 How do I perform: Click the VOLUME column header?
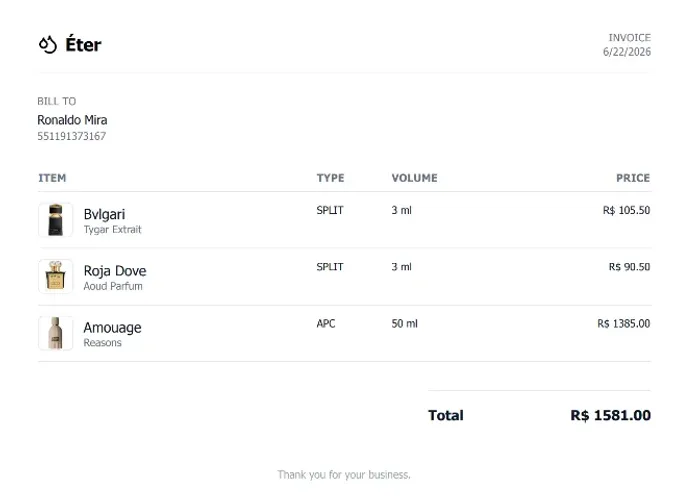click(x=414, y=178)
